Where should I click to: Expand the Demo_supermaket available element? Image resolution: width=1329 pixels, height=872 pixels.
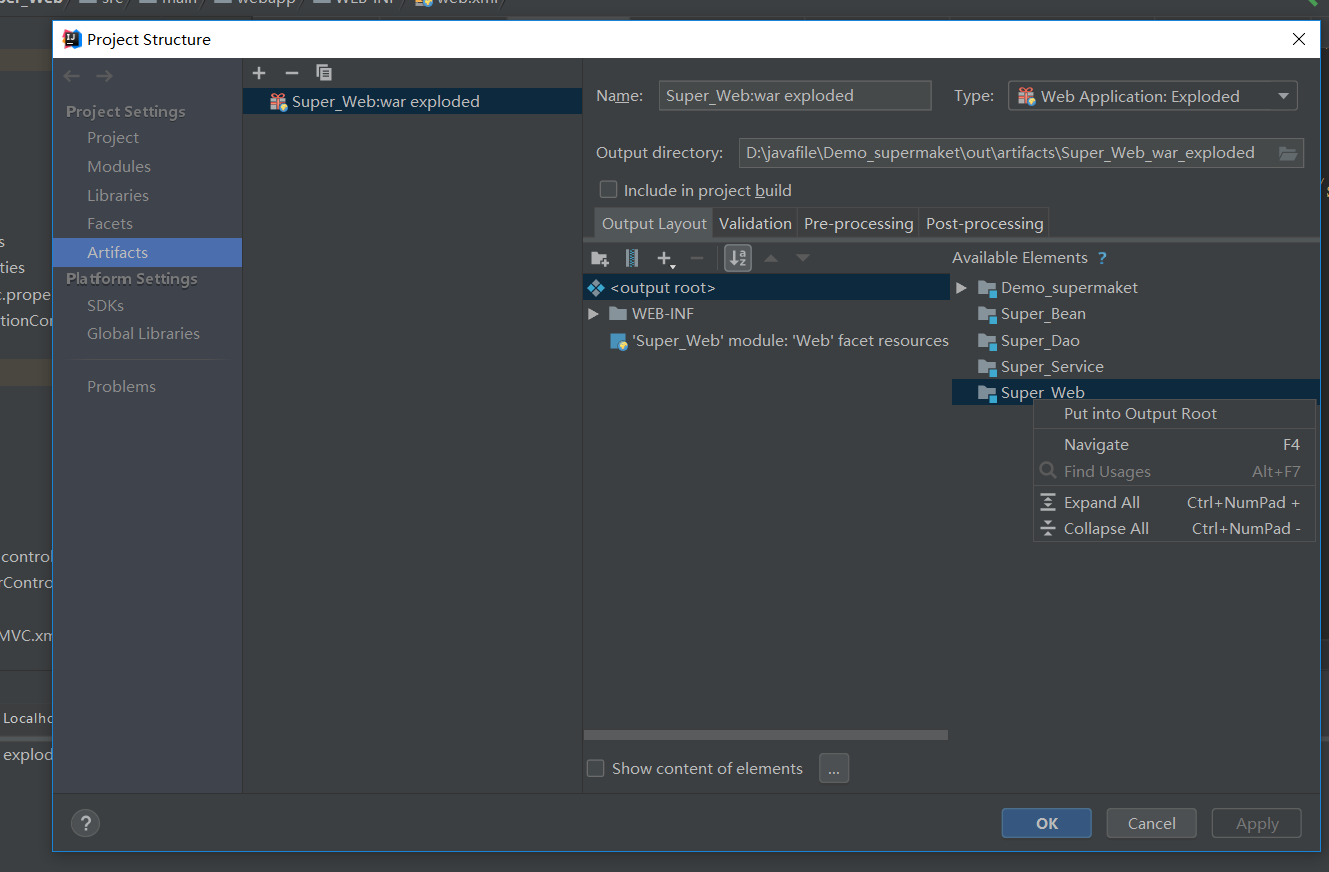click(x=960, y=287)
